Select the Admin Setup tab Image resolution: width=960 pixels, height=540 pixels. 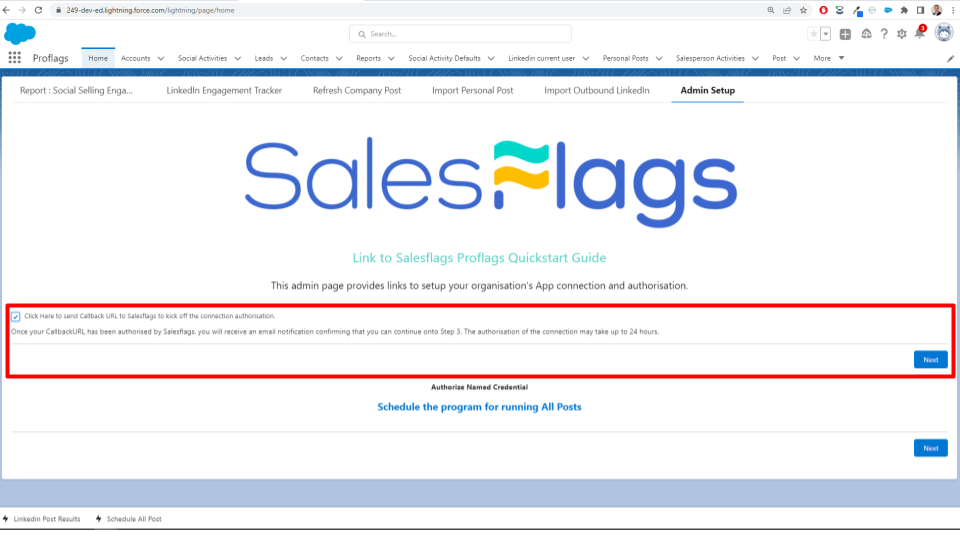[x=708, y=90]
